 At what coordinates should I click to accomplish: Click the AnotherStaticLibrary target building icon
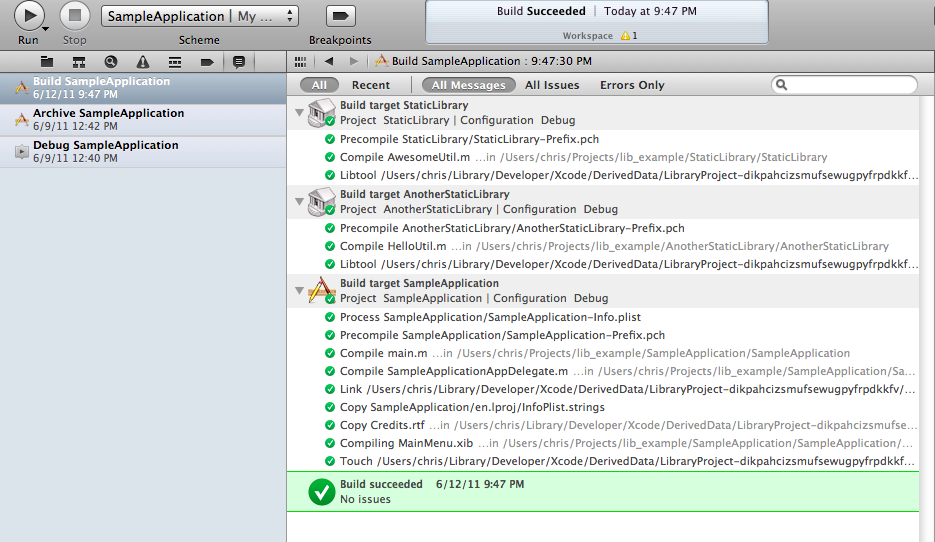click(x=321, y=202)
